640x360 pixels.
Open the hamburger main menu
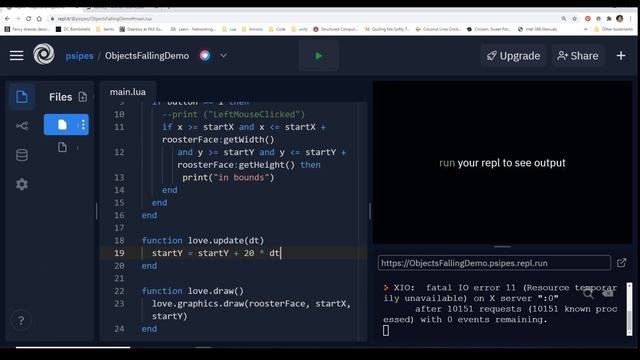[16, 56]
